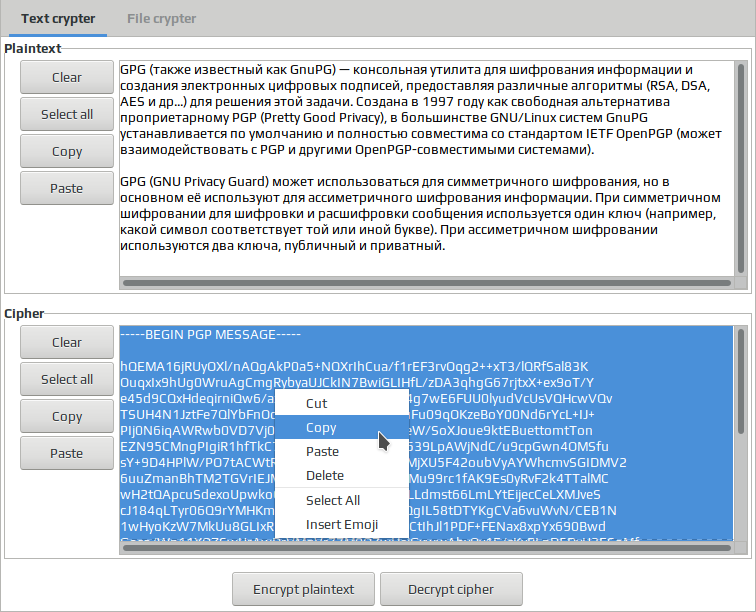Image resolution: width=756 pixels, height=612 pixels.
Task: Paste into Plaintext with the Paste button
Action: [67, 188]
